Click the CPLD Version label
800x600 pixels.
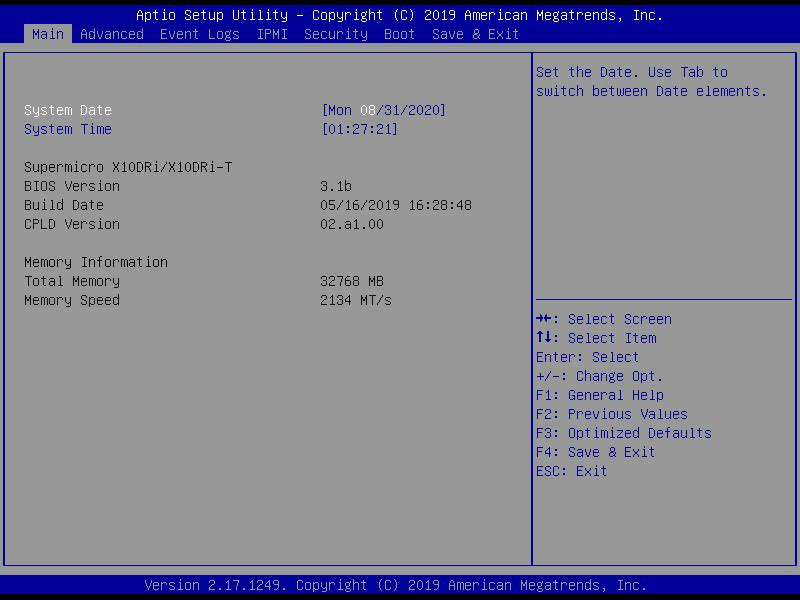[x=72, y=224]
